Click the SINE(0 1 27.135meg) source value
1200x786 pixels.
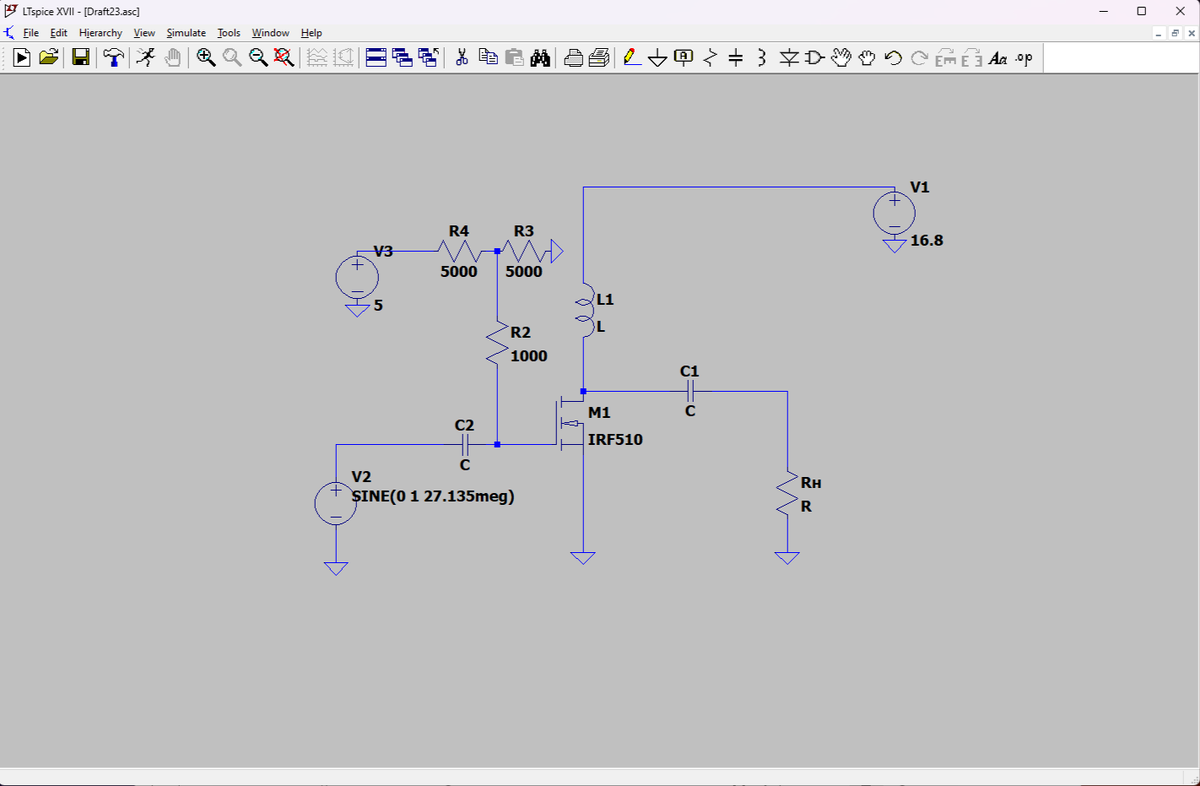pos(434,495)
